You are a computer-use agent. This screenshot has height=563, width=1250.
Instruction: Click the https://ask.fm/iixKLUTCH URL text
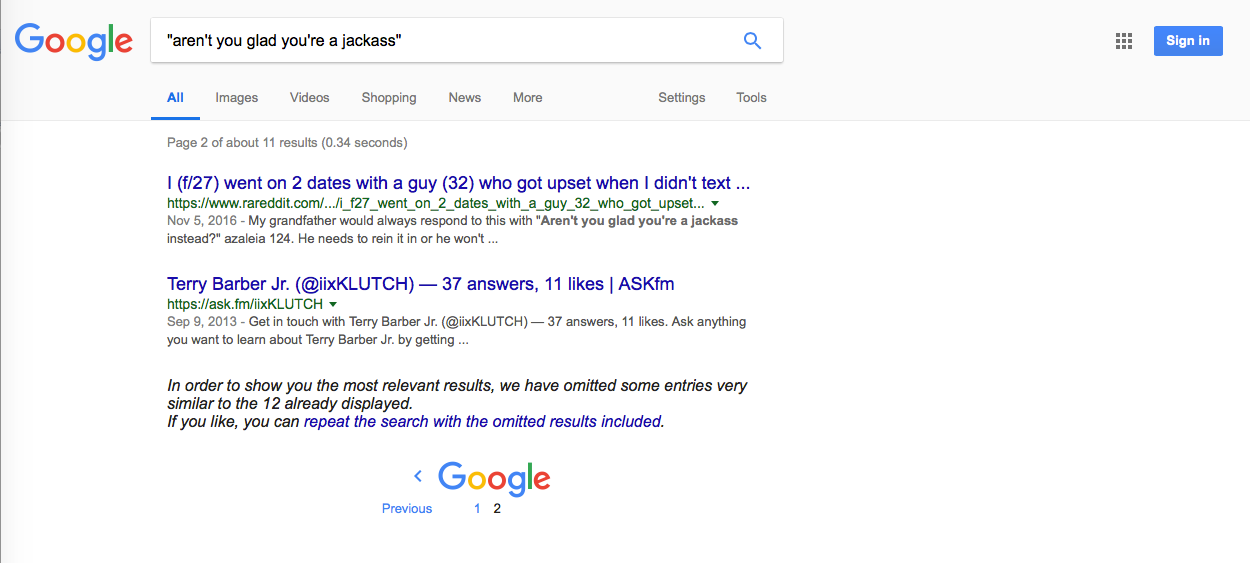click(245, 304)
